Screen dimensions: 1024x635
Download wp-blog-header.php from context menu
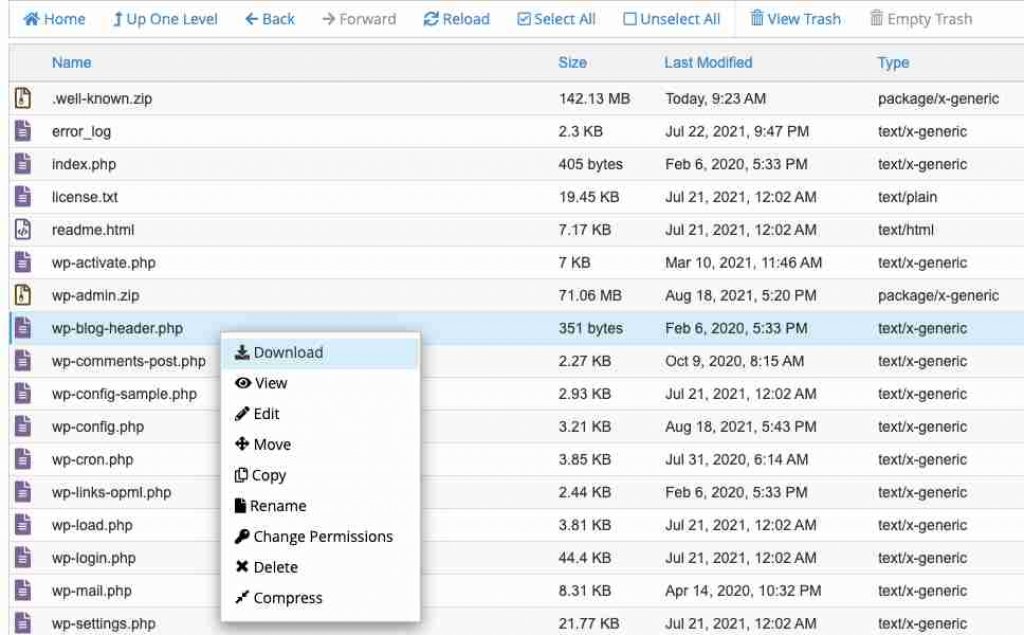(289, 352)
